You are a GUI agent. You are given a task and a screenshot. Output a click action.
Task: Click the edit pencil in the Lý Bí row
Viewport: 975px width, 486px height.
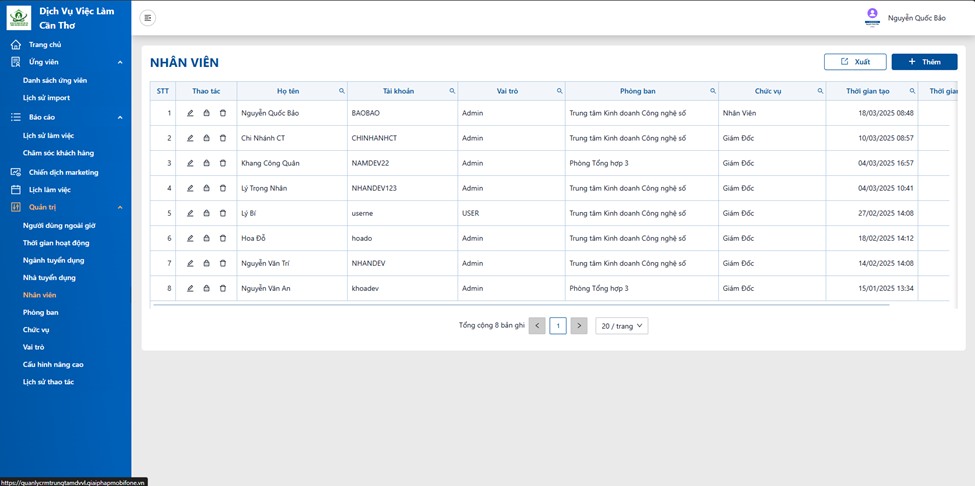click(x=190, y=213)
